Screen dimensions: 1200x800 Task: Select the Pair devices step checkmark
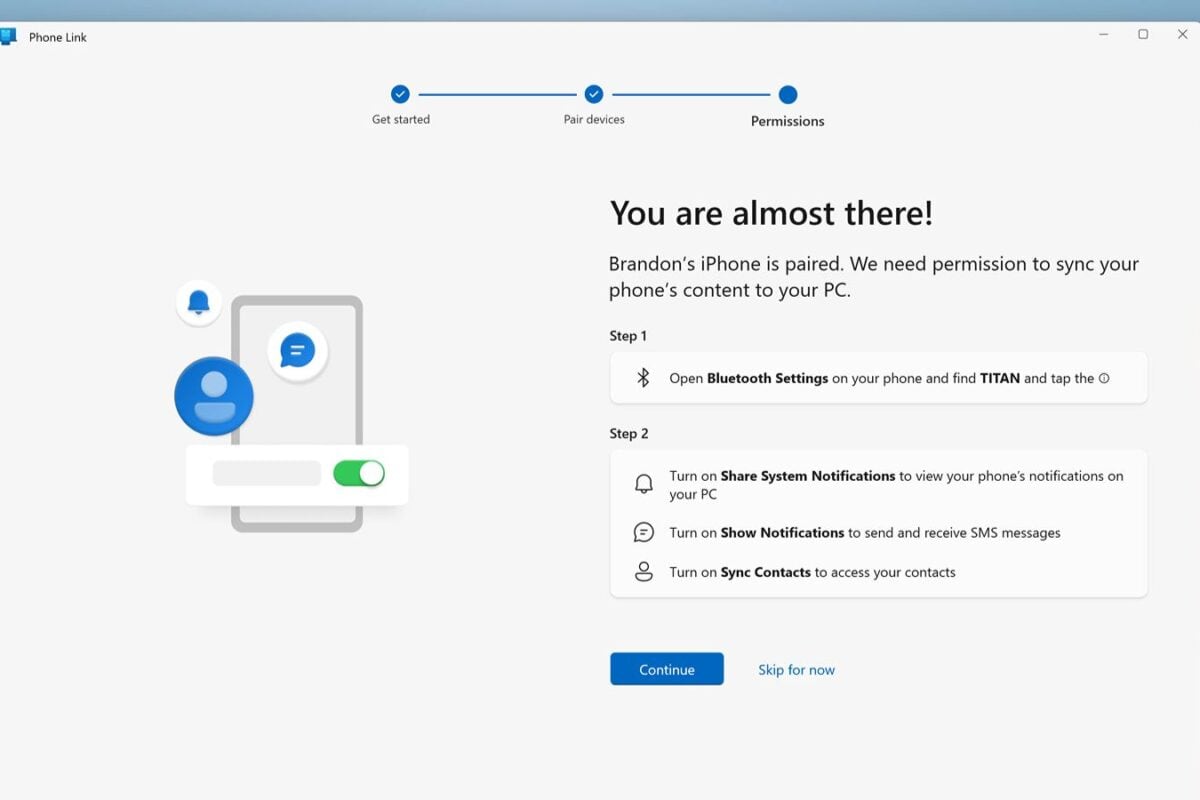594,94
